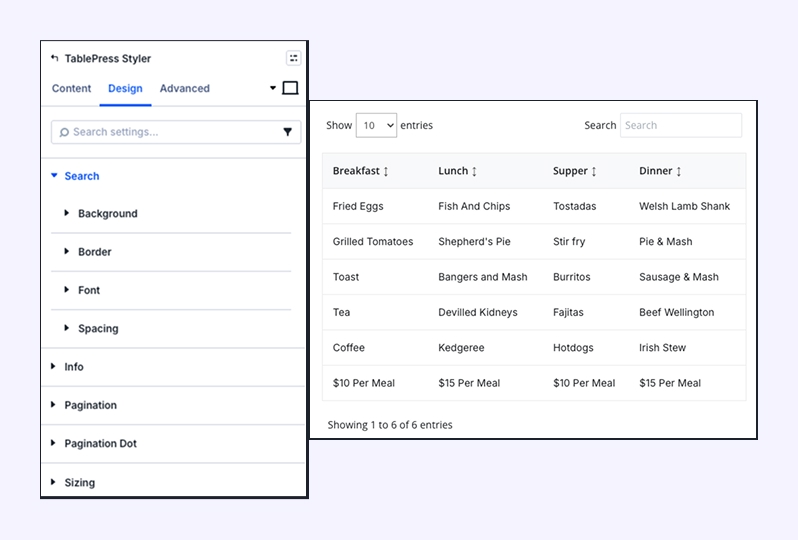Select the Design tab

[125, 89]
